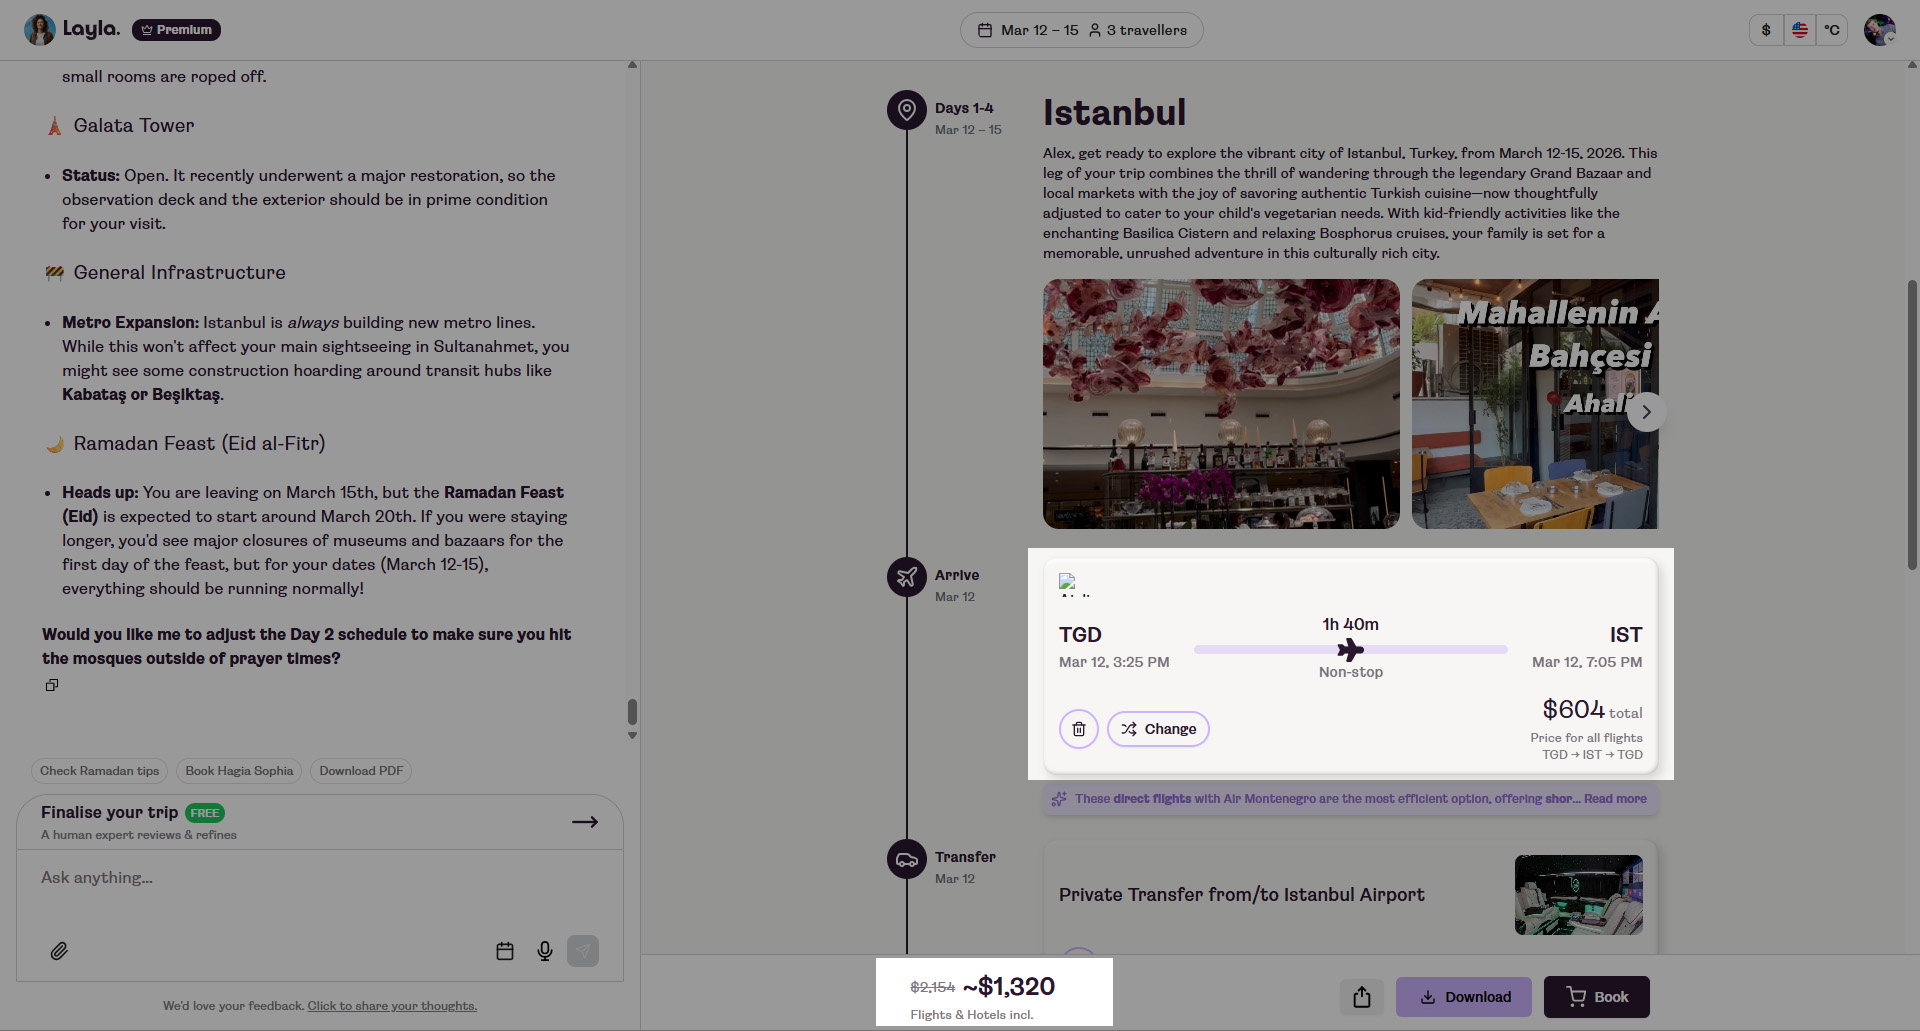Click the share itinerary icon
Screen dimensions: 1920x1031
[x=1361, y=997]
